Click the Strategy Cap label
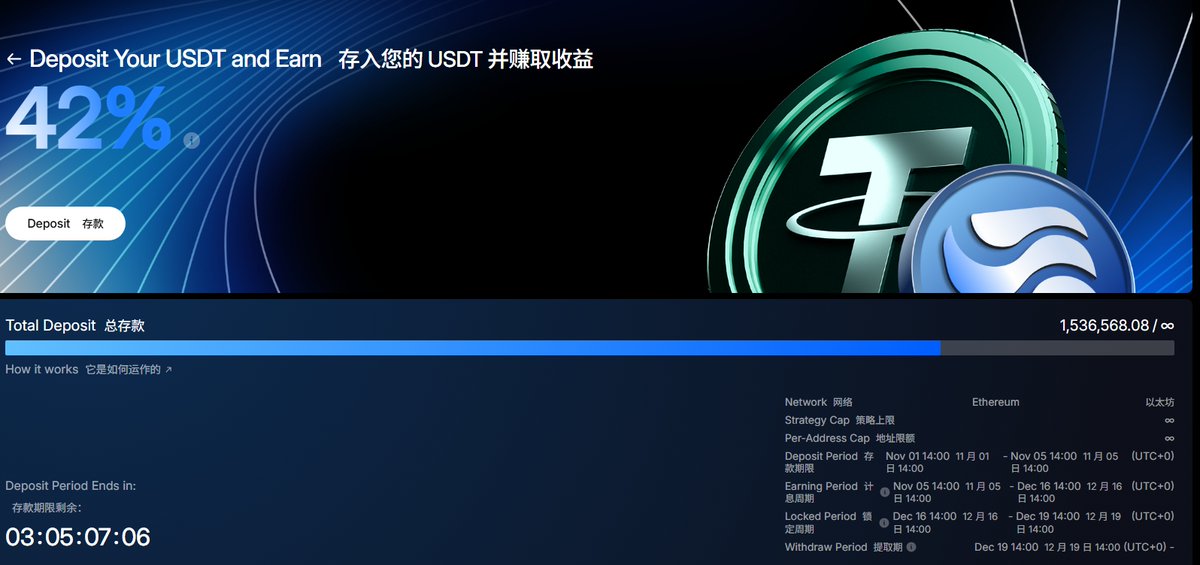The height and width of the screenshot is (565, 1200). click(839, 420)
